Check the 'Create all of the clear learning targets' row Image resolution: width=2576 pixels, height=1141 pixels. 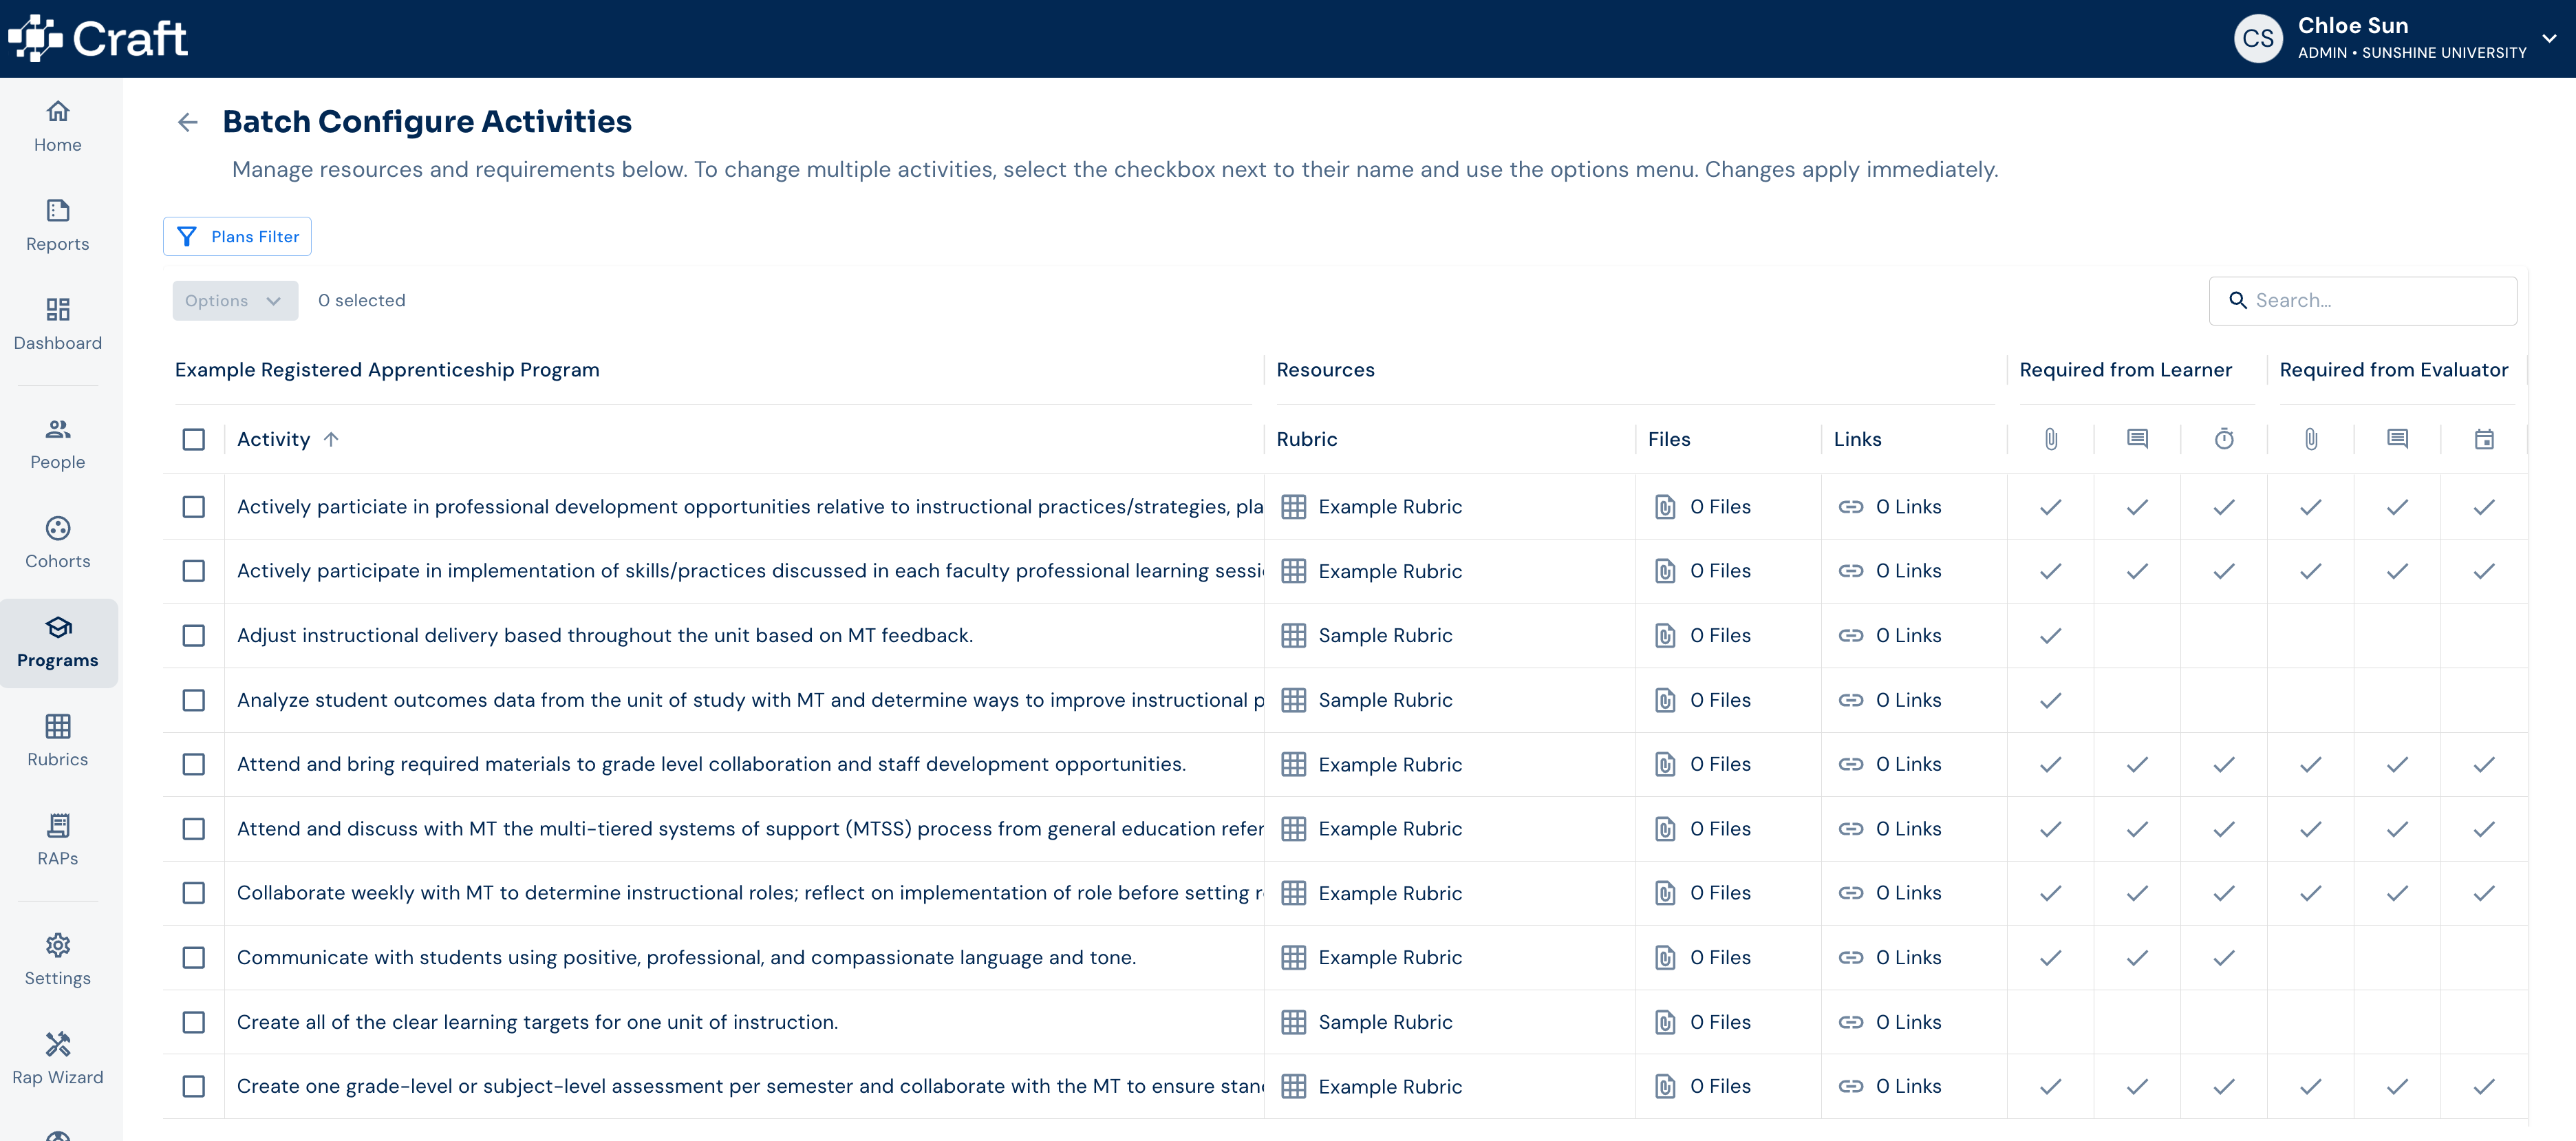(194, 1022)
